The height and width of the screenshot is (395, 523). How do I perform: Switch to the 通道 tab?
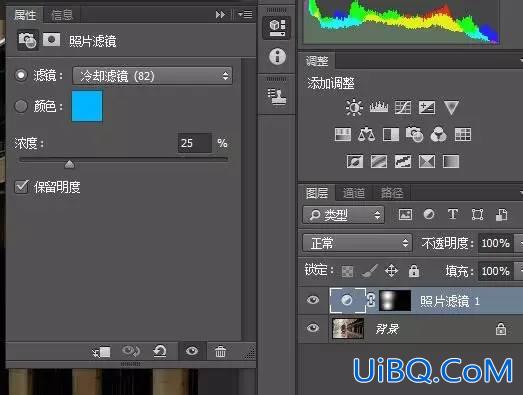354,193
